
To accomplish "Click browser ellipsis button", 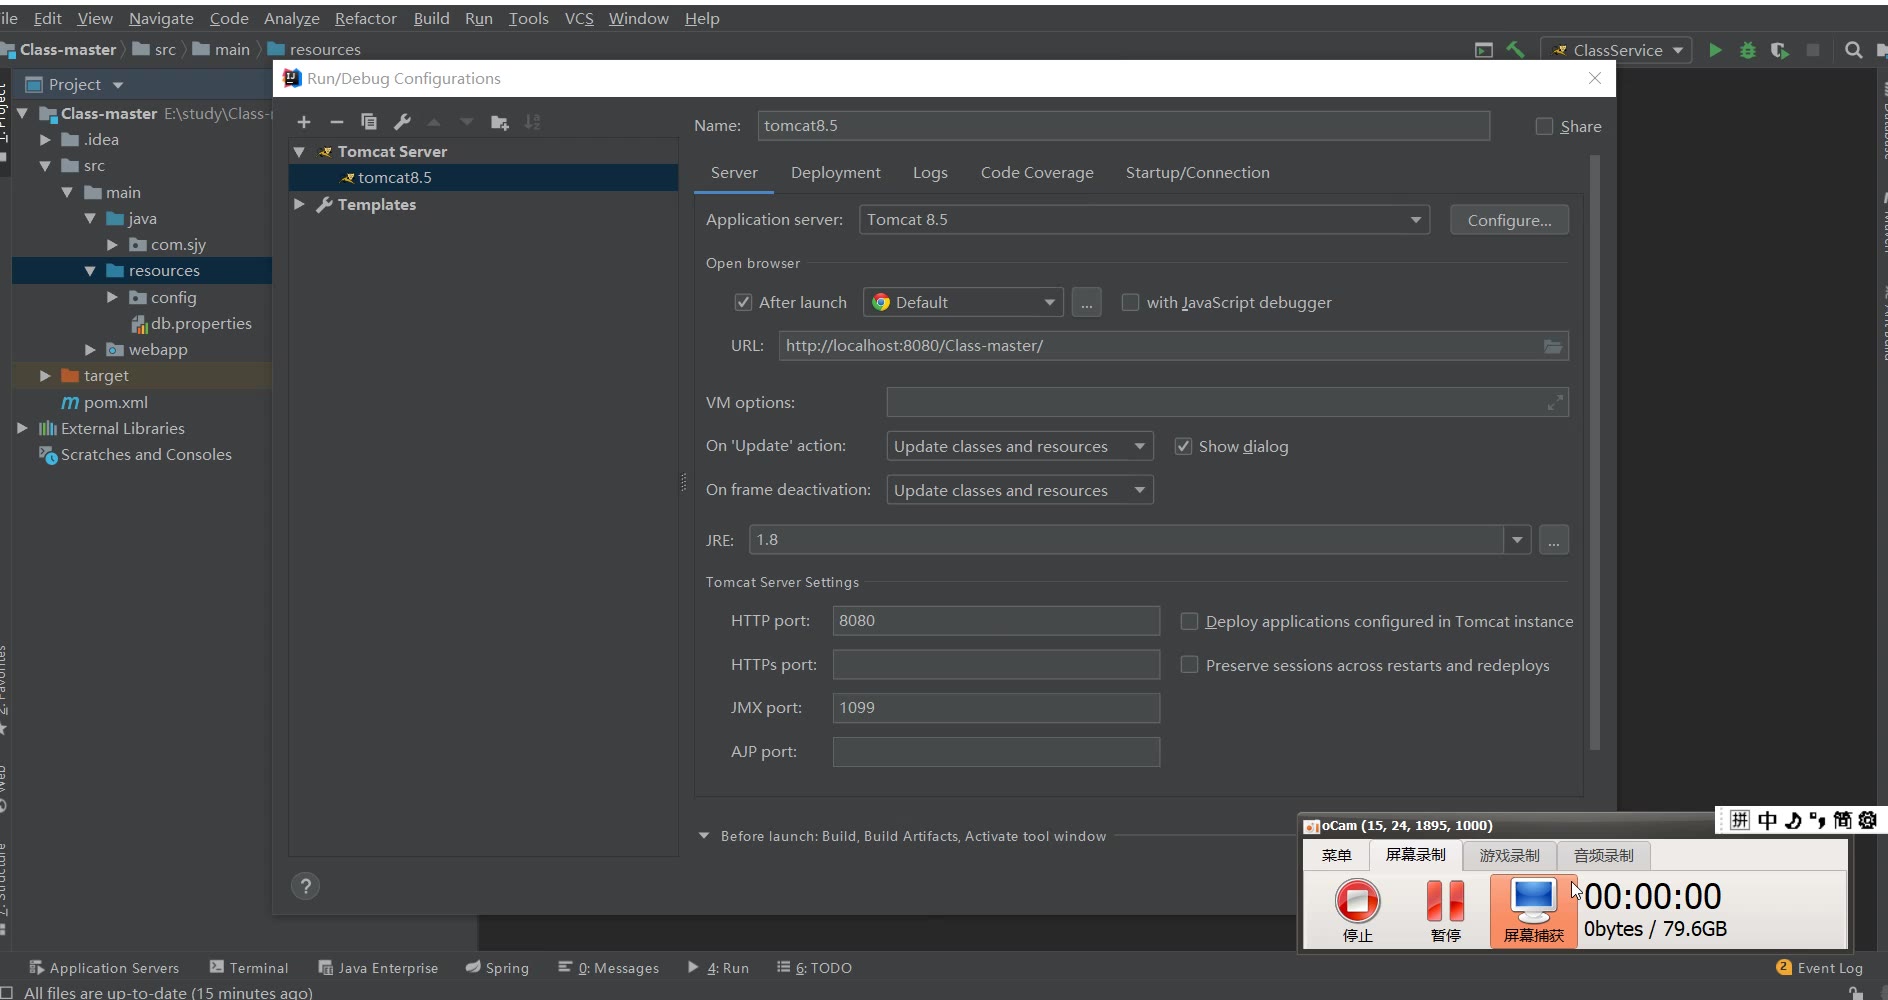I will [1087, 302].
